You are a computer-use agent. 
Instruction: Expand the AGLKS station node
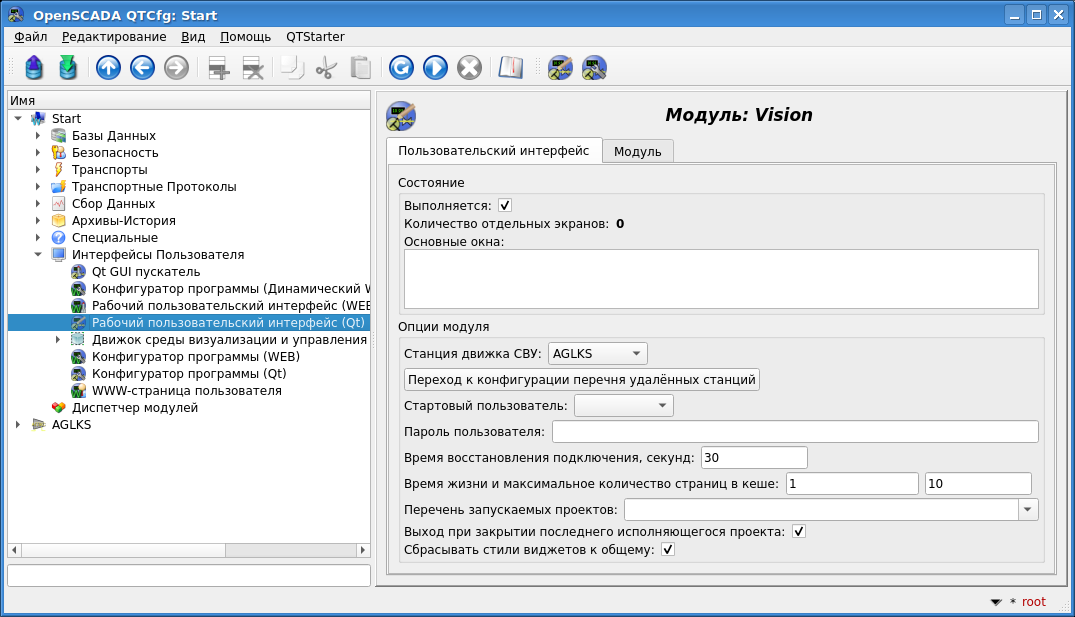click(19, 424)
